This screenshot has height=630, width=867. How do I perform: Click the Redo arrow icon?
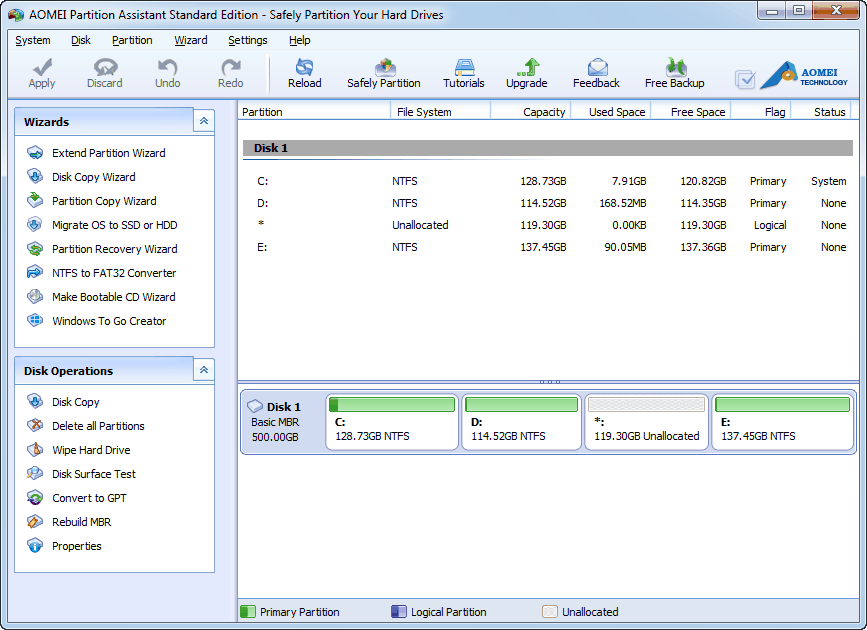click(x=231, y=67)
